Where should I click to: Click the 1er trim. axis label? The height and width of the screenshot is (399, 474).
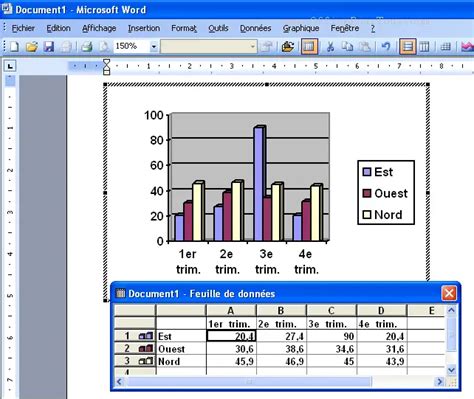coord(188,262)
